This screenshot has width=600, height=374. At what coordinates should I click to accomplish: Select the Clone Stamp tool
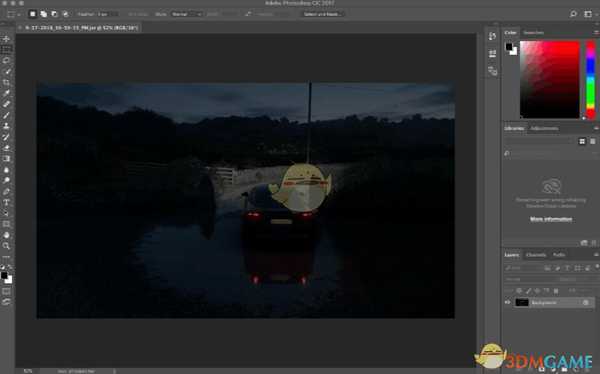click(7, 126)
